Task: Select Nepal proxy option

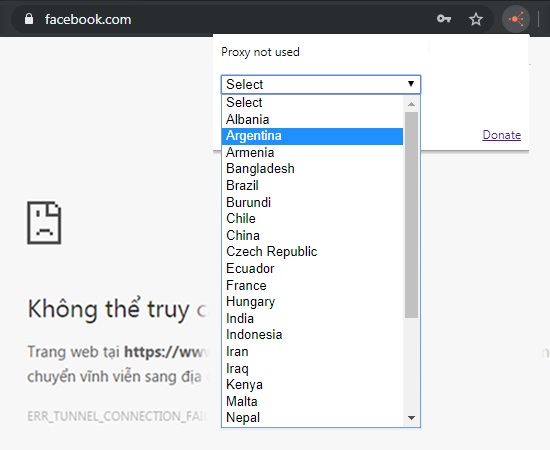Action: pyautogui.click(x=312, y=418)
